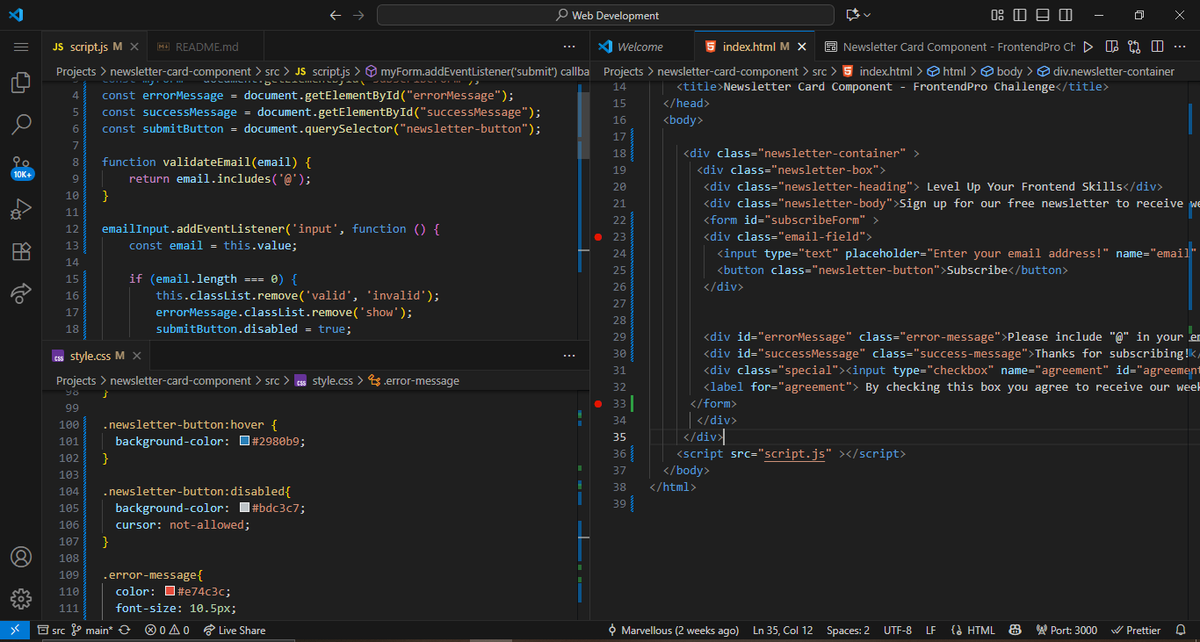This screenshot has width=1200, height=642.
Task: Open the Run and Debug view
Action: 20,209
